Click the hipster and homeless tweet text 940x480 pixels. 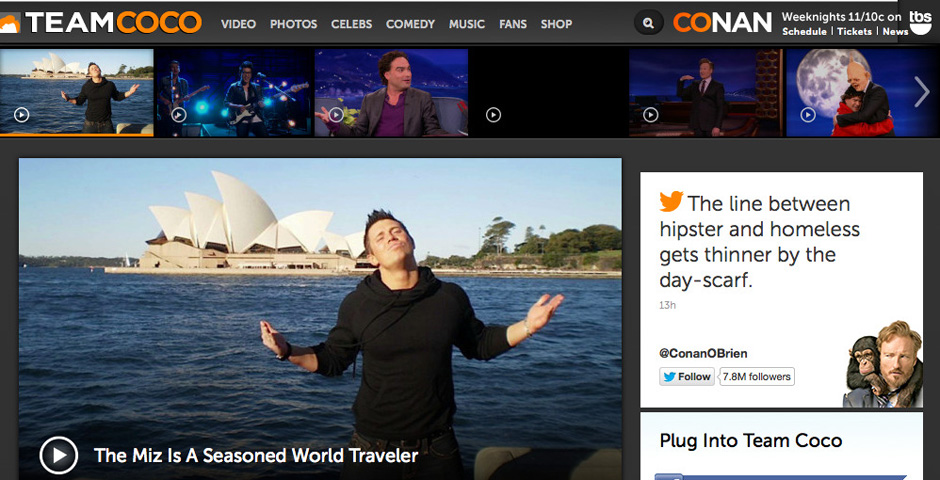[x=760, y=241]
